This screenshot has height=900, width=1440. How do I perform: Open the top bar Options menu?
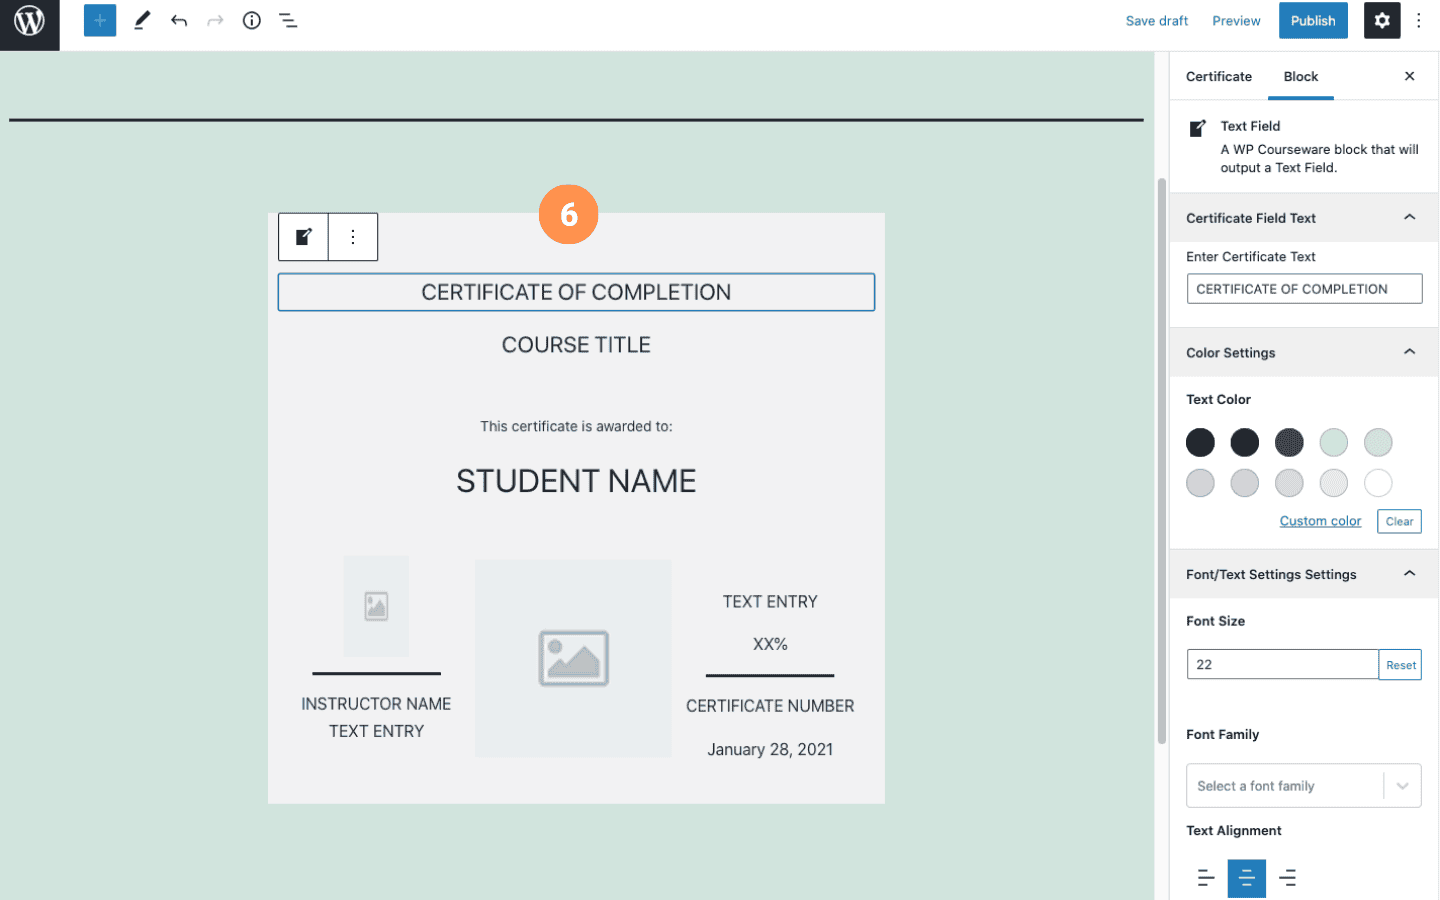click(x=1418, y=21)
